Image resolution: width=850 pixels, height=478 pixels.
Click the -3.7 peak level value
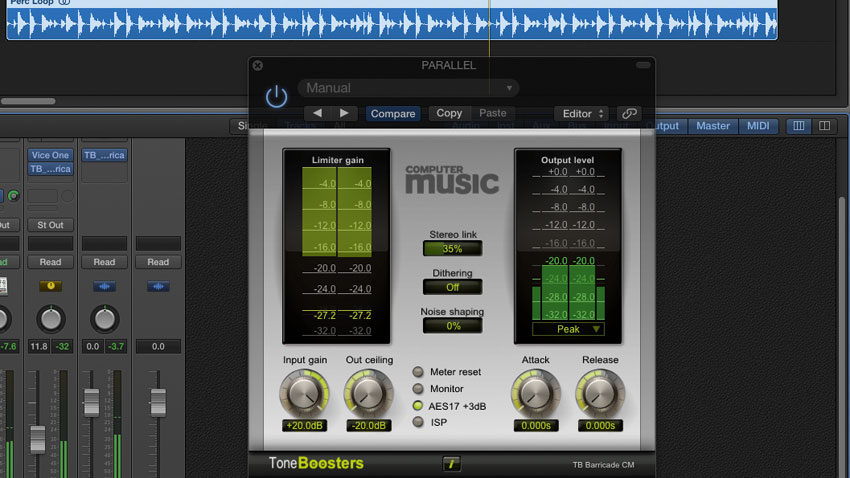[116, 346]
